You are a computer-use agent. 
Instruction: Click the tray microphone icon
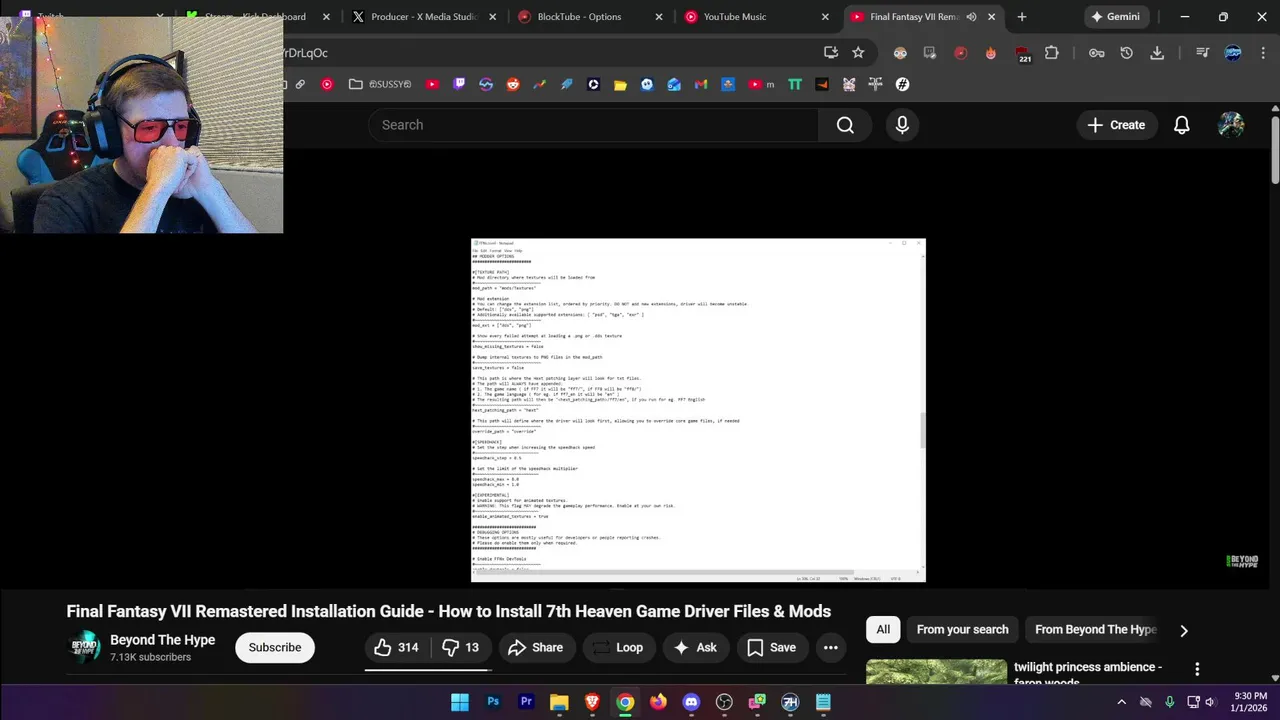click(1169, 702)
